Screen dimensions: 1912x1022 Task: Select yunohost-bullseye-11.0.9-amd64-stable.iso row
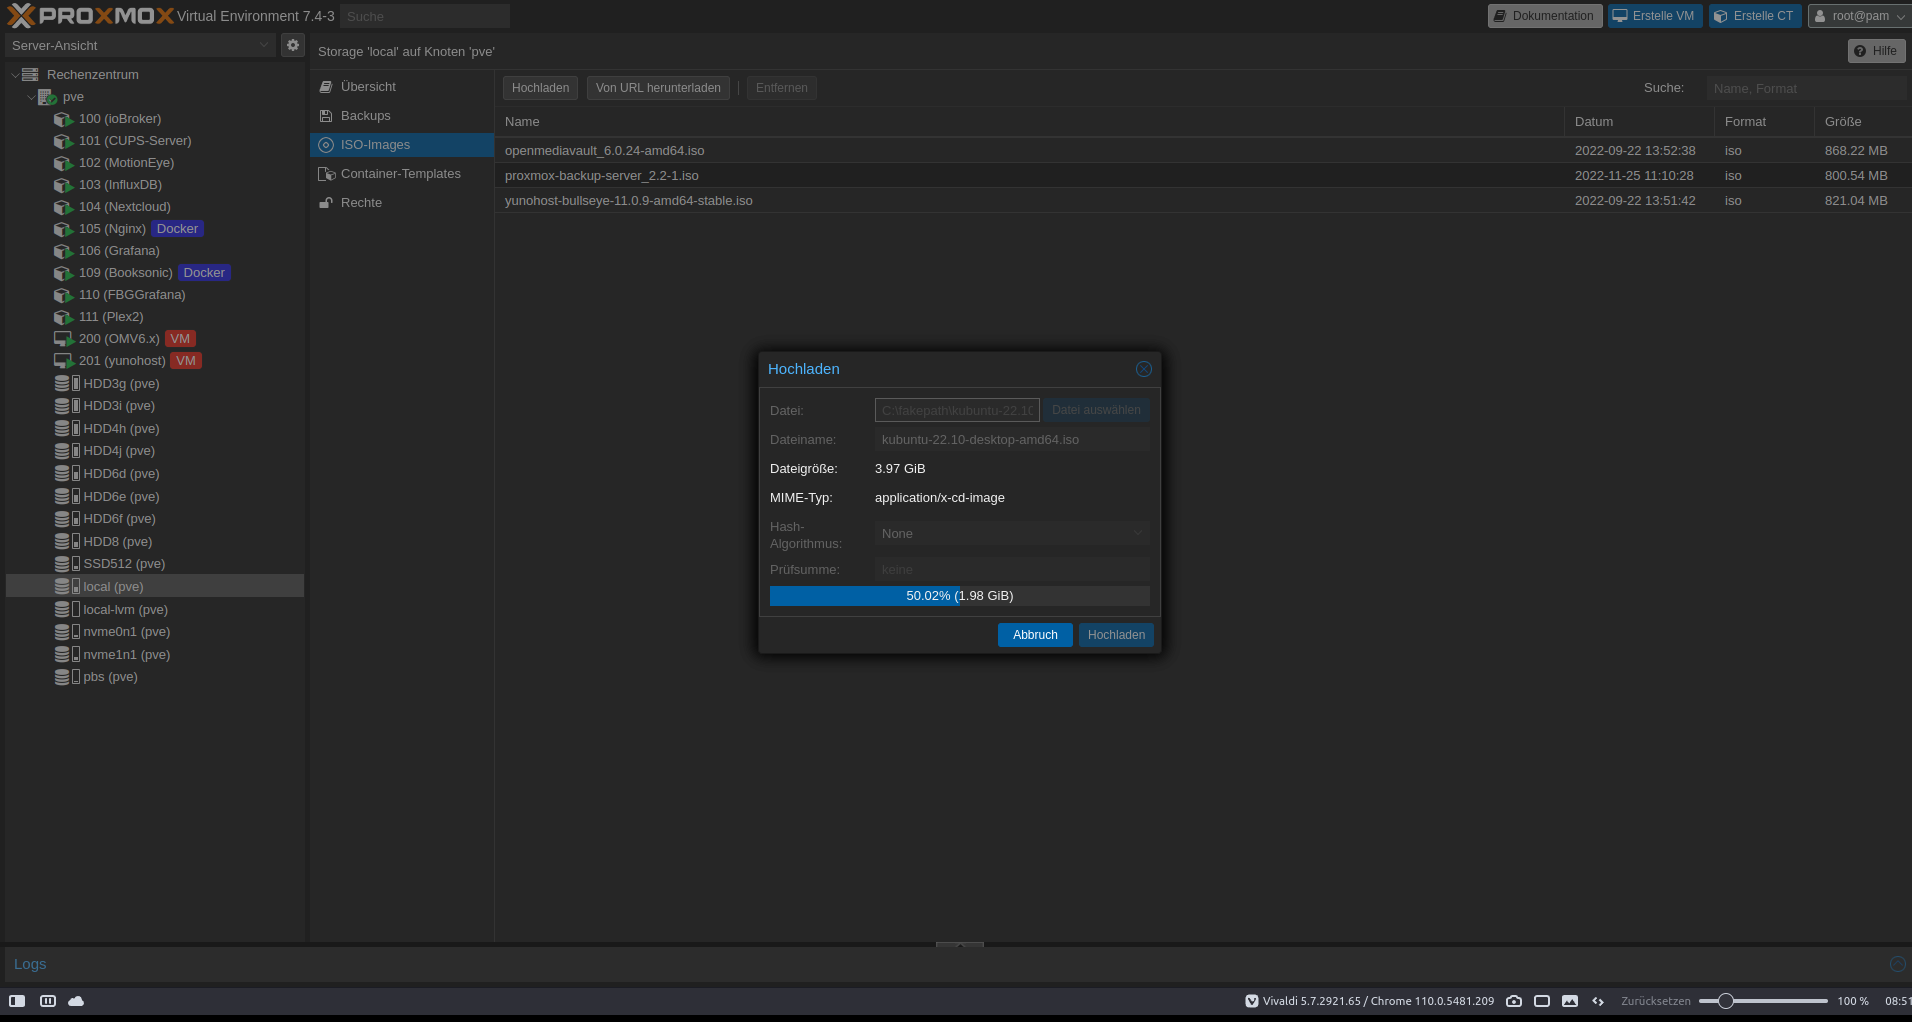[1203, 201]
